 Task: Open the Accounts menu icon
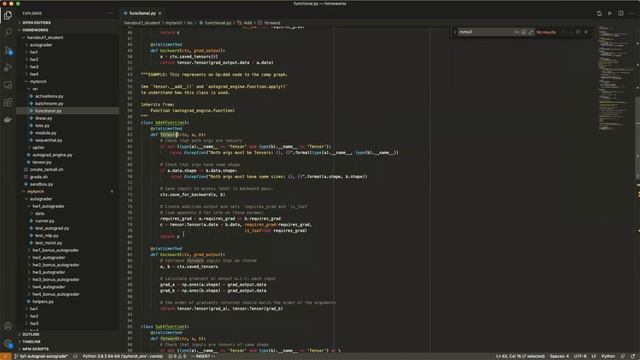click(x=8, y=326)
